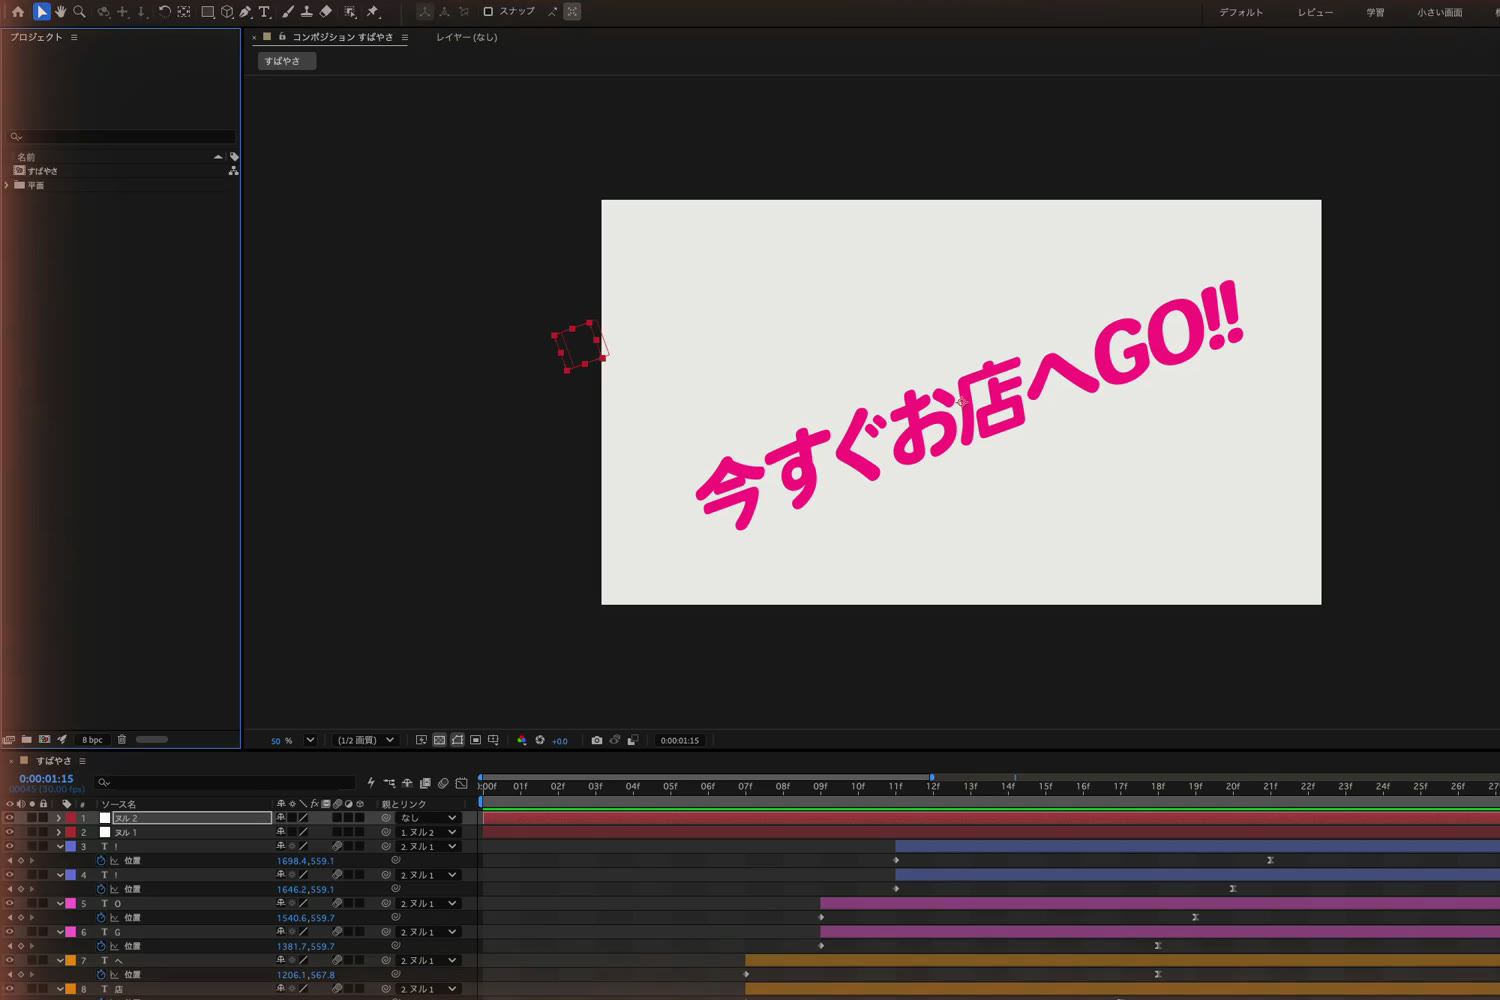
Task: Select the Horizontal Type tool
Action: [264, 12]
